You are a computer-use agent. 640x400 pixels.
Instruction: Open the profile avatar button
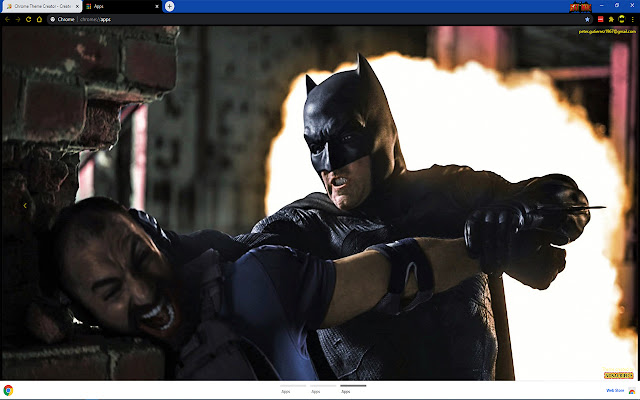[x=621, y=19]
